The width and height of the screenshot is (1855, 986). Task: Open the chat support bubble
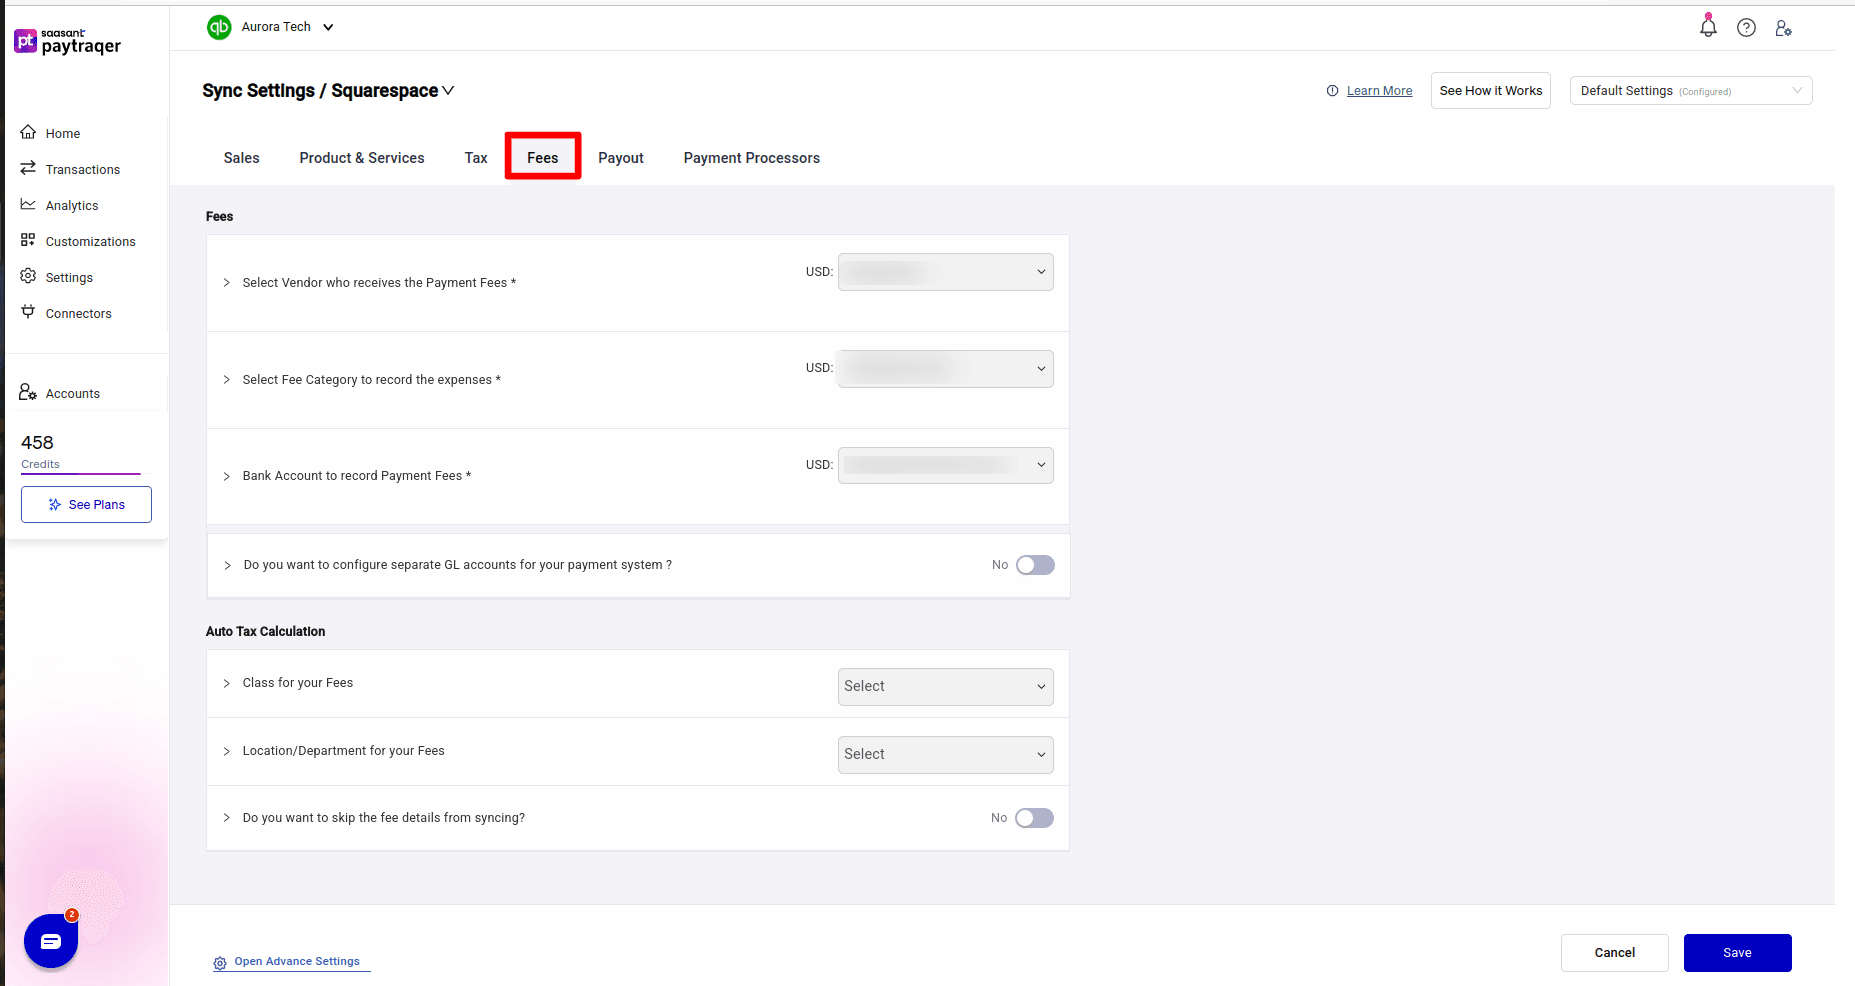coord(50,940)
